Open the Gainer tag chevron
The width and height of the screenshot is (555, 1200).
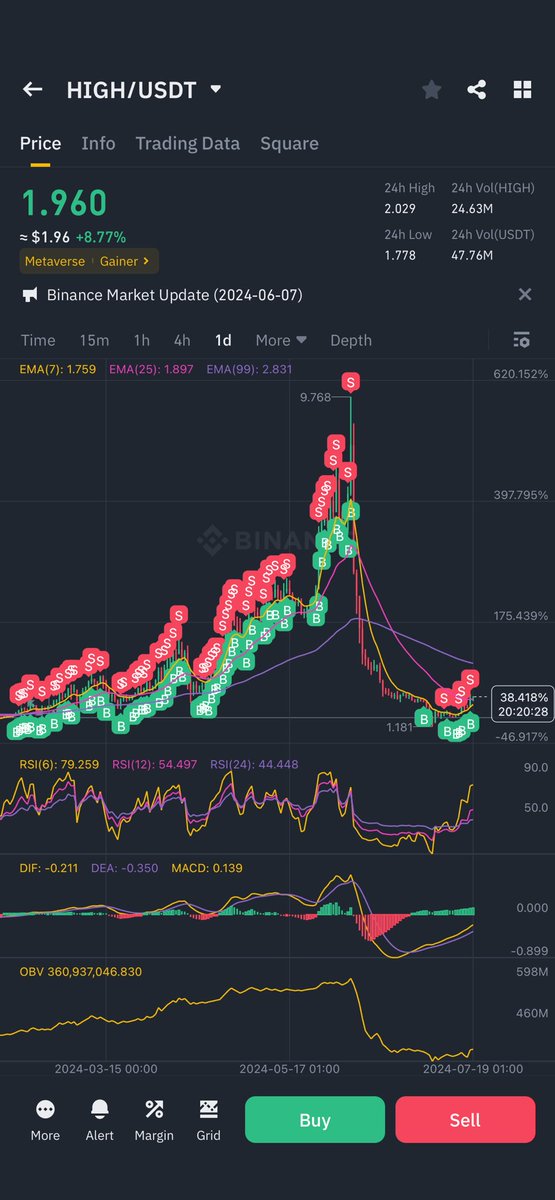146,261
